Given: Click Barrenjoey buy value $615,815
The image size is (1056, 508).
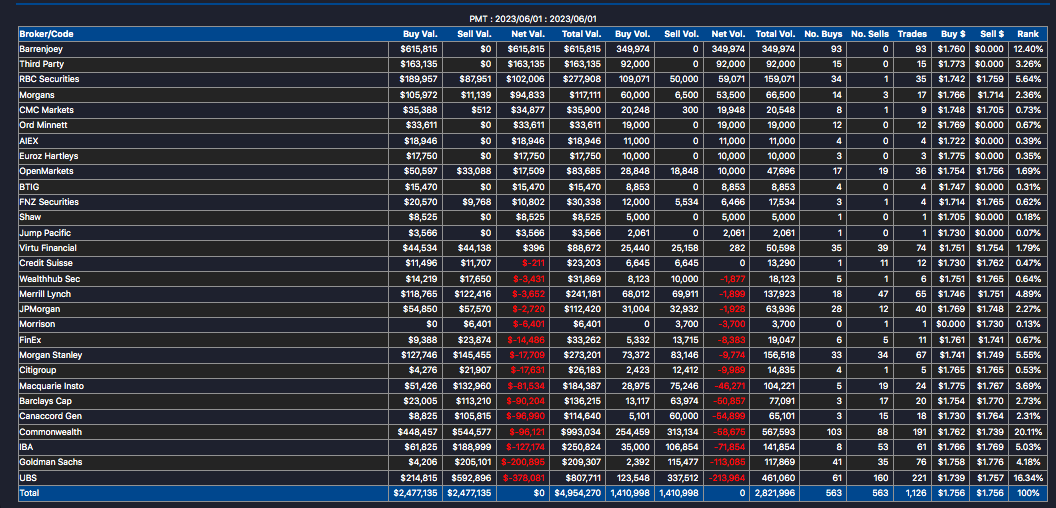Looking at the screenshot, I should [x=419, y=49].
